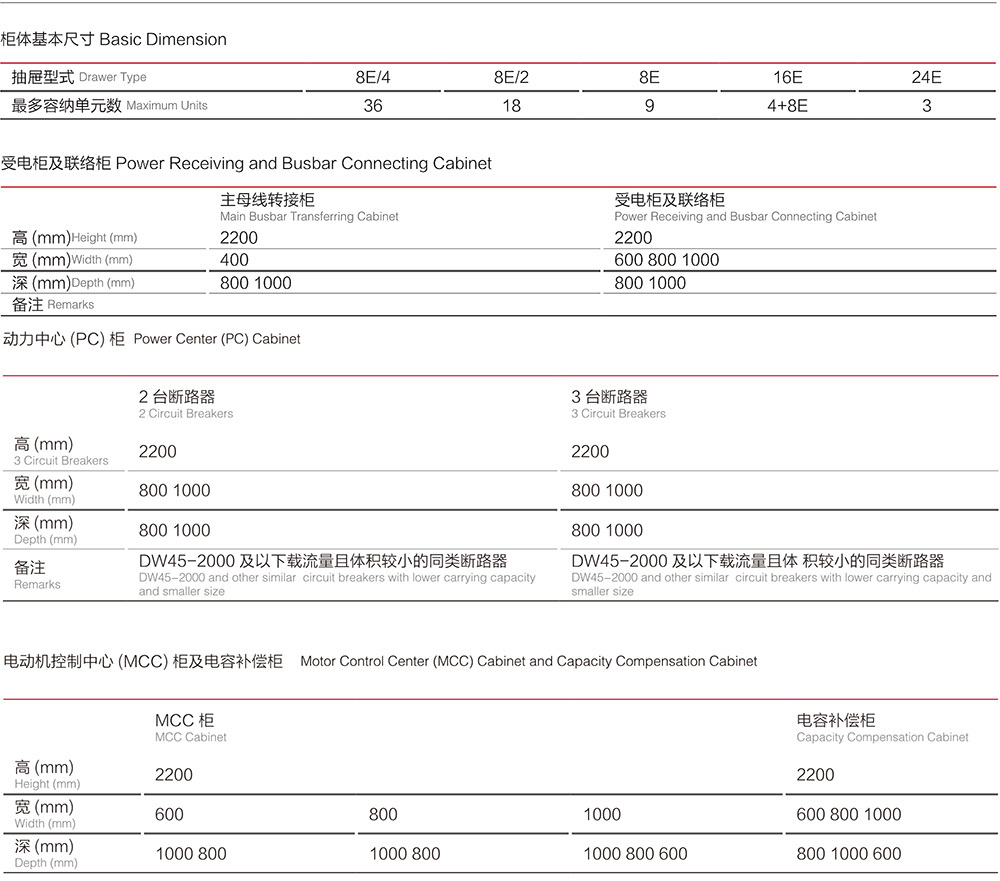This screenshot has width=1000, height=881.
Task: Click "备注 Remarks" label in Power Center table
Action: (37, 575)
